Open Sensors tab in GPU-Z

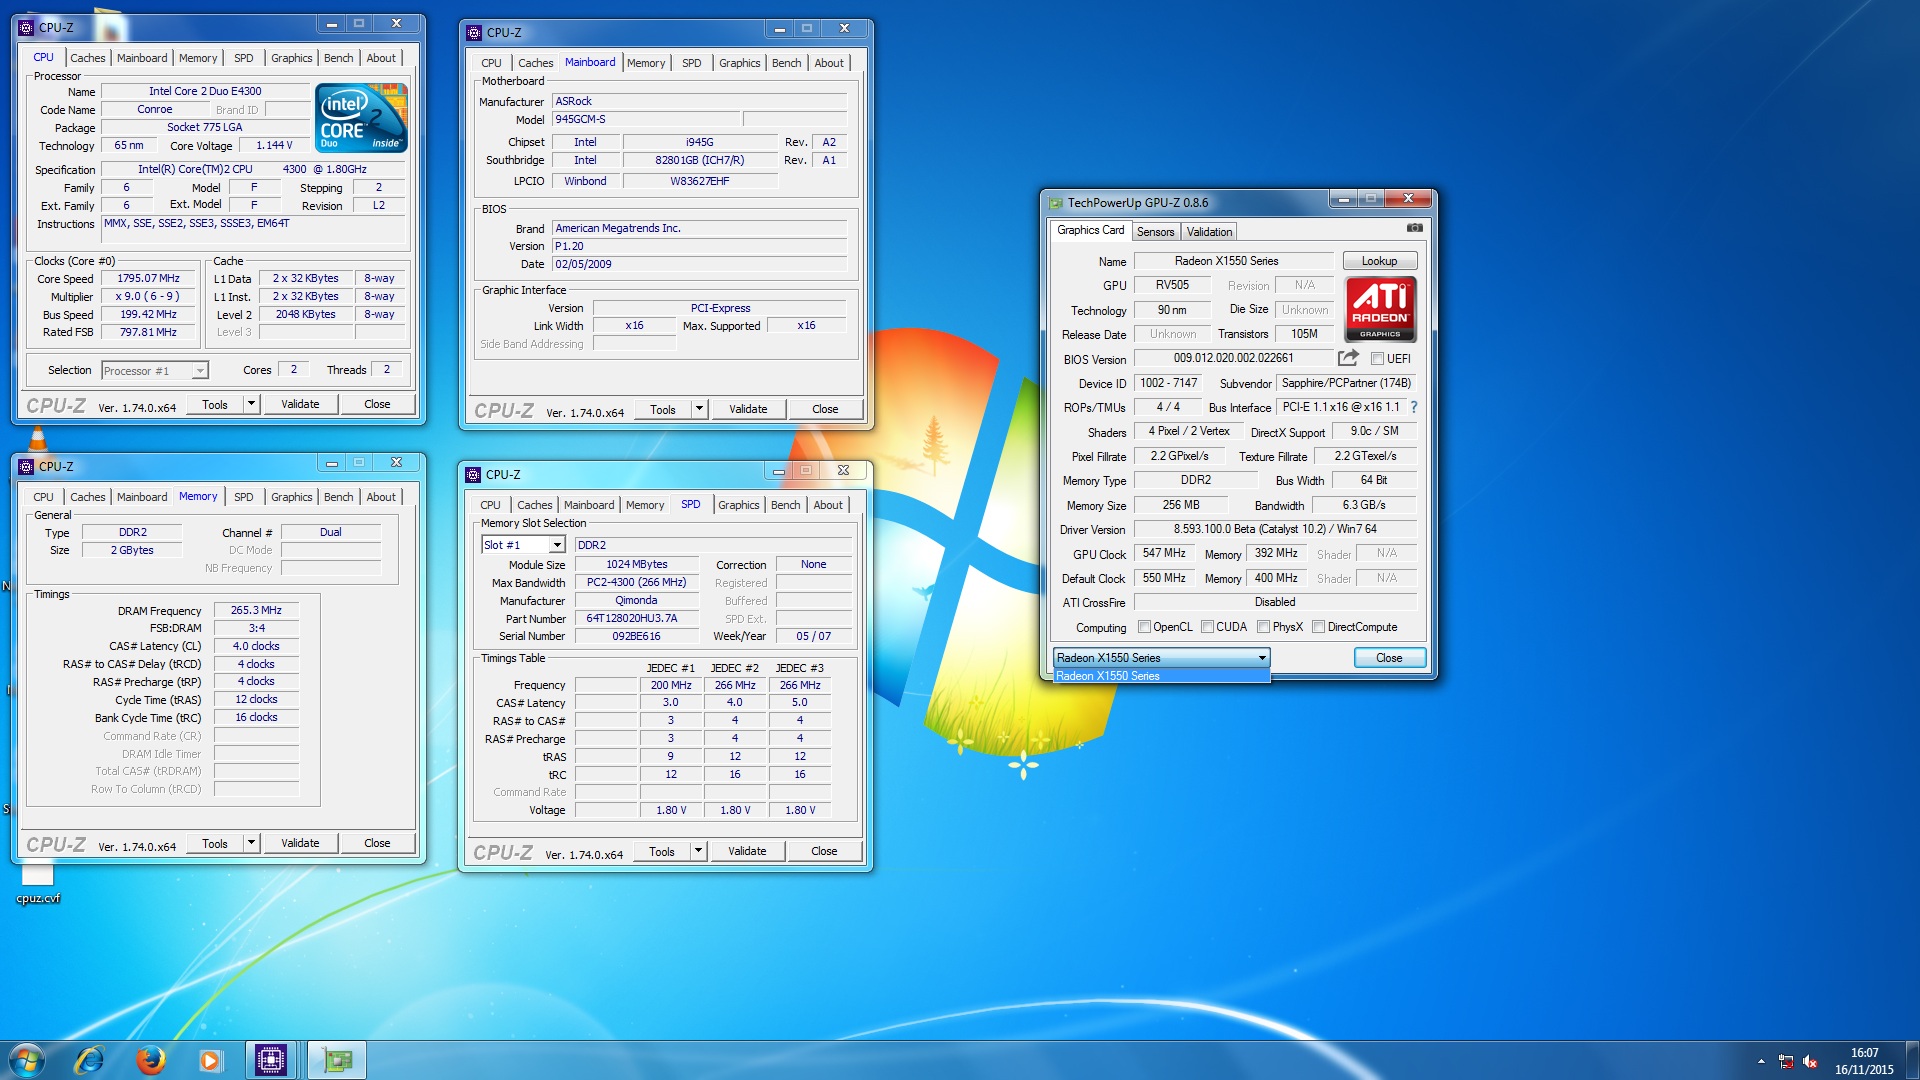[x=1155, y=232]
